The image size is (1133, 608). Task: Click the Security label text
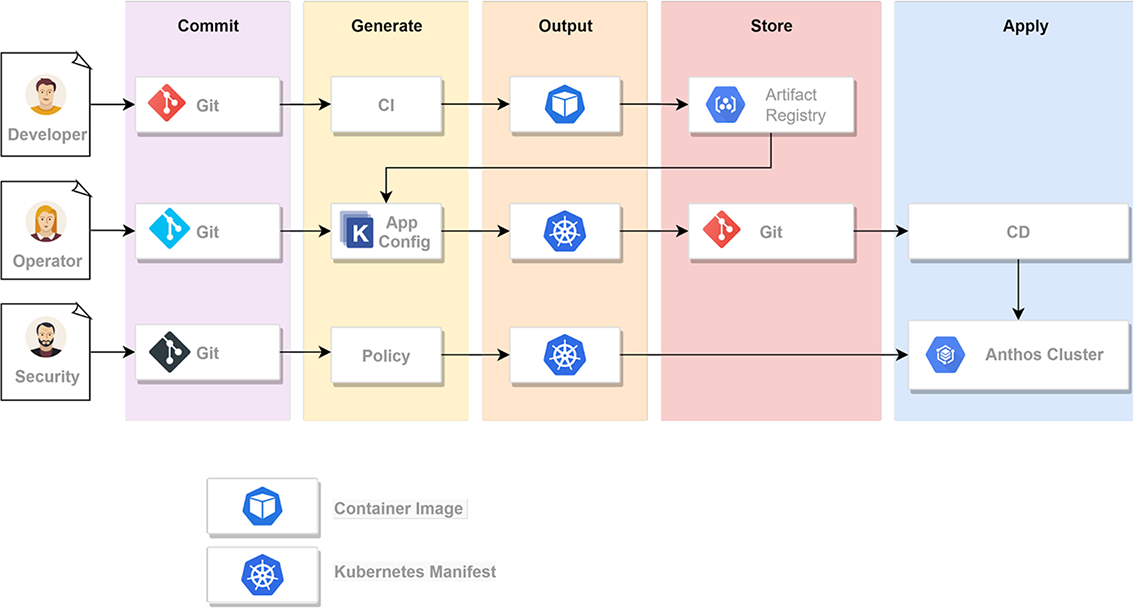tap(47, 377)
